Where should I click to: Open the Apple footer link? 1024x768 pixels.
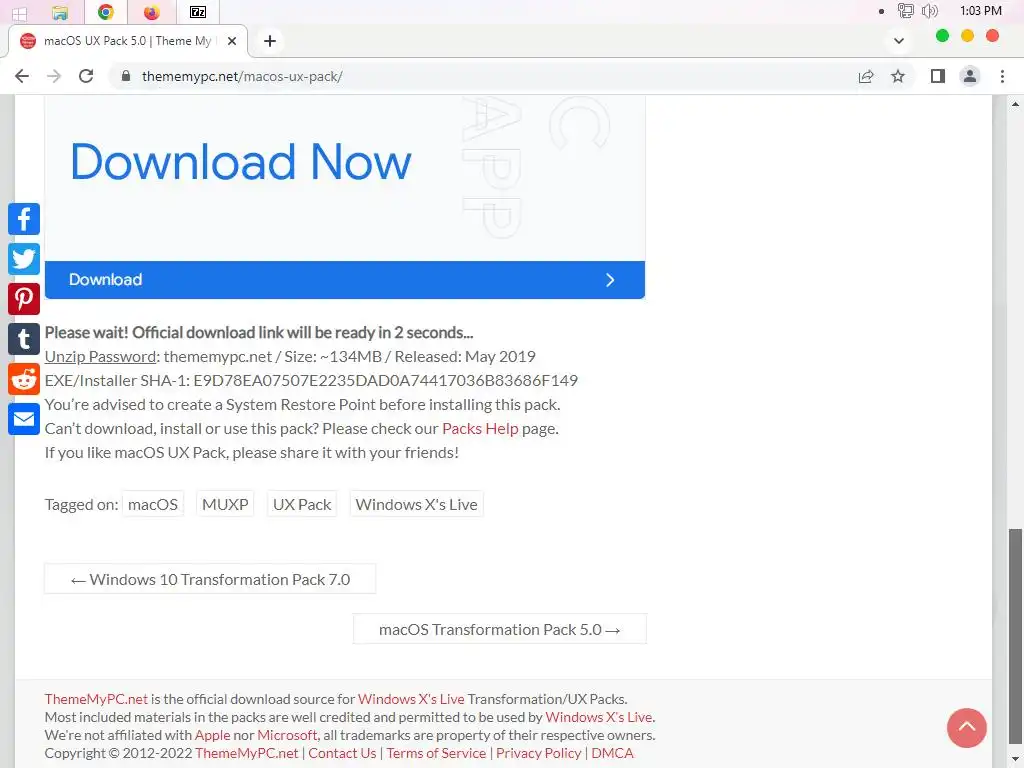212,735
